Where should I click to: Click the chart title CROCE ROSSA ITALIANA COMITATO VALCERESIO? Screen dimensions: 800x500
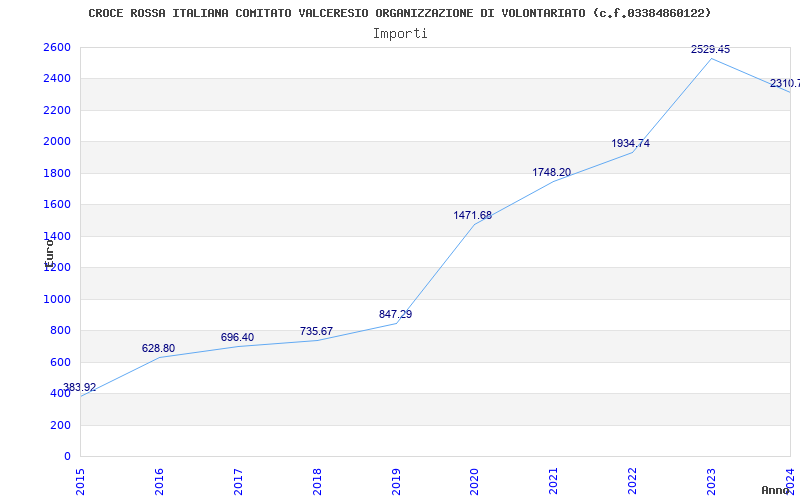click(399, 13)
